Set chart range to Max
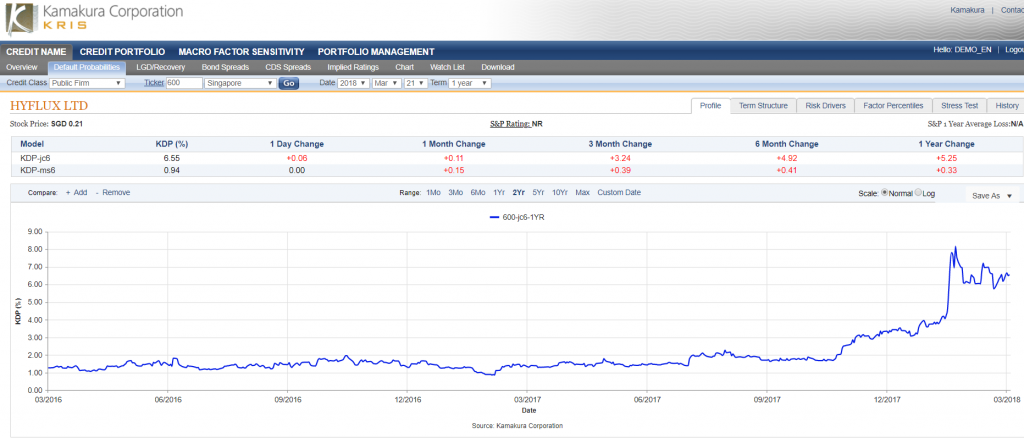 [583, 193]
